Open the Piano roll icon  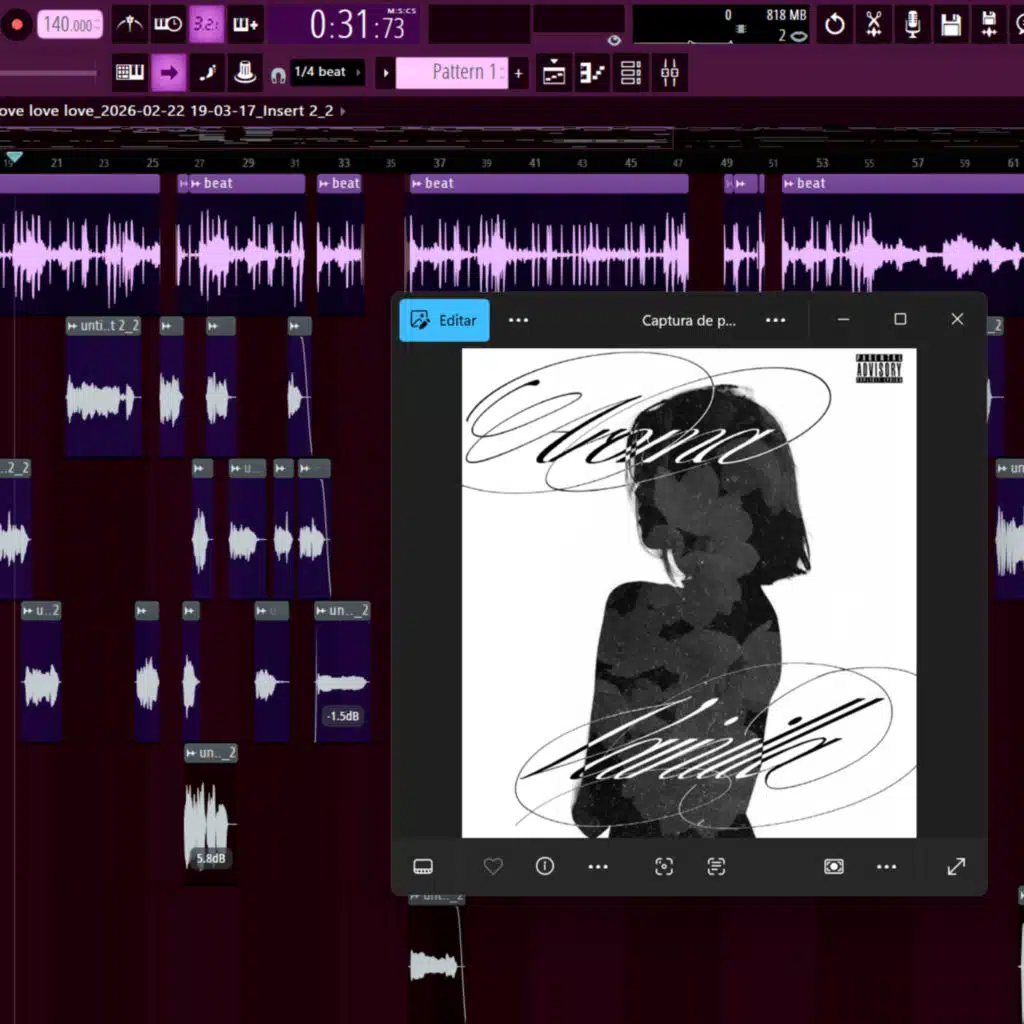click(592, 73)
